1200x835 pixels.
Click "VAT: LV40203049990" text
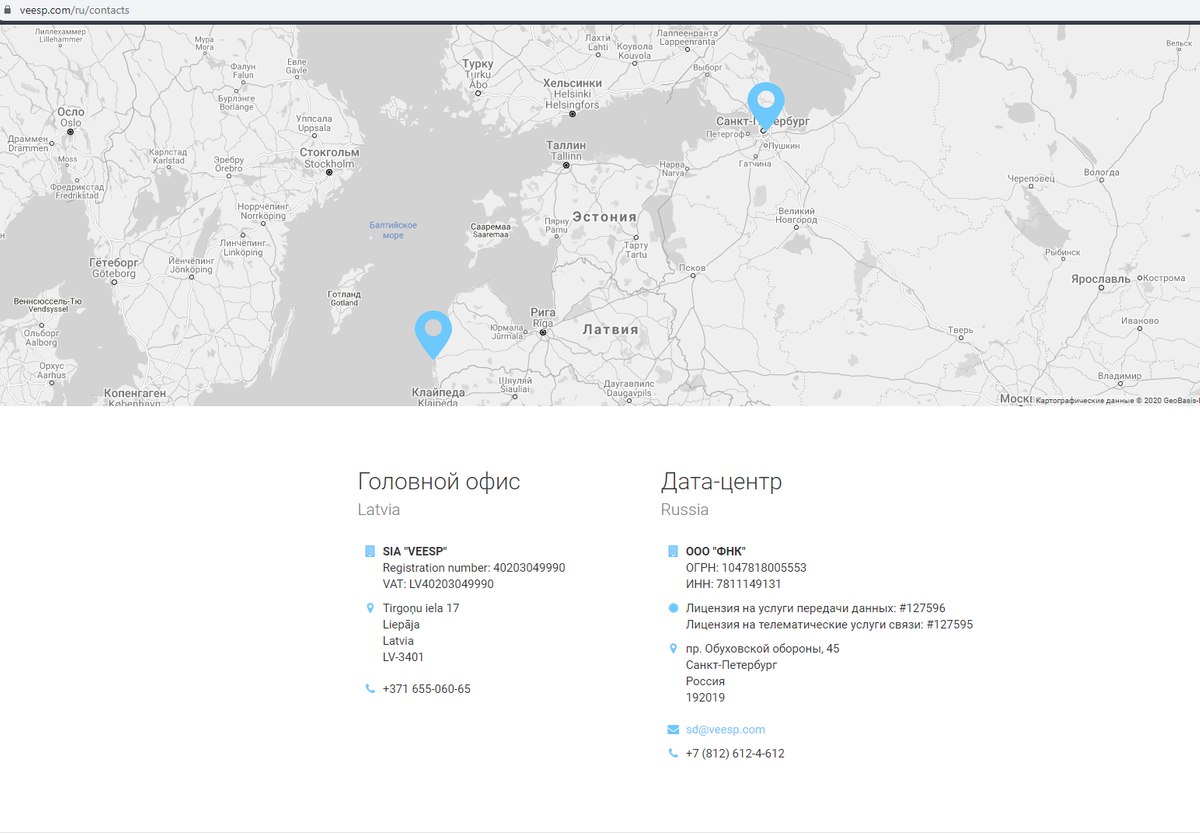438,584
